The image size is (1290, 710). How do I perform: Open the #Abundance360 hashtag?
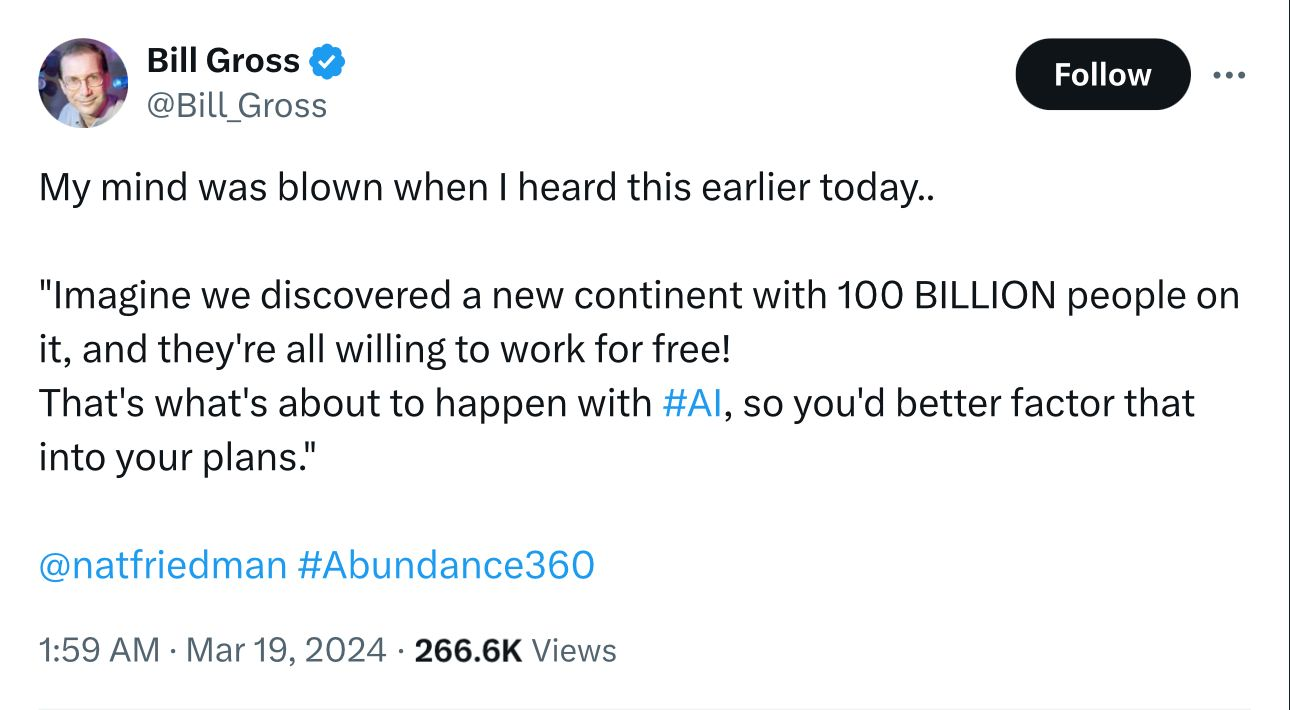446,566
